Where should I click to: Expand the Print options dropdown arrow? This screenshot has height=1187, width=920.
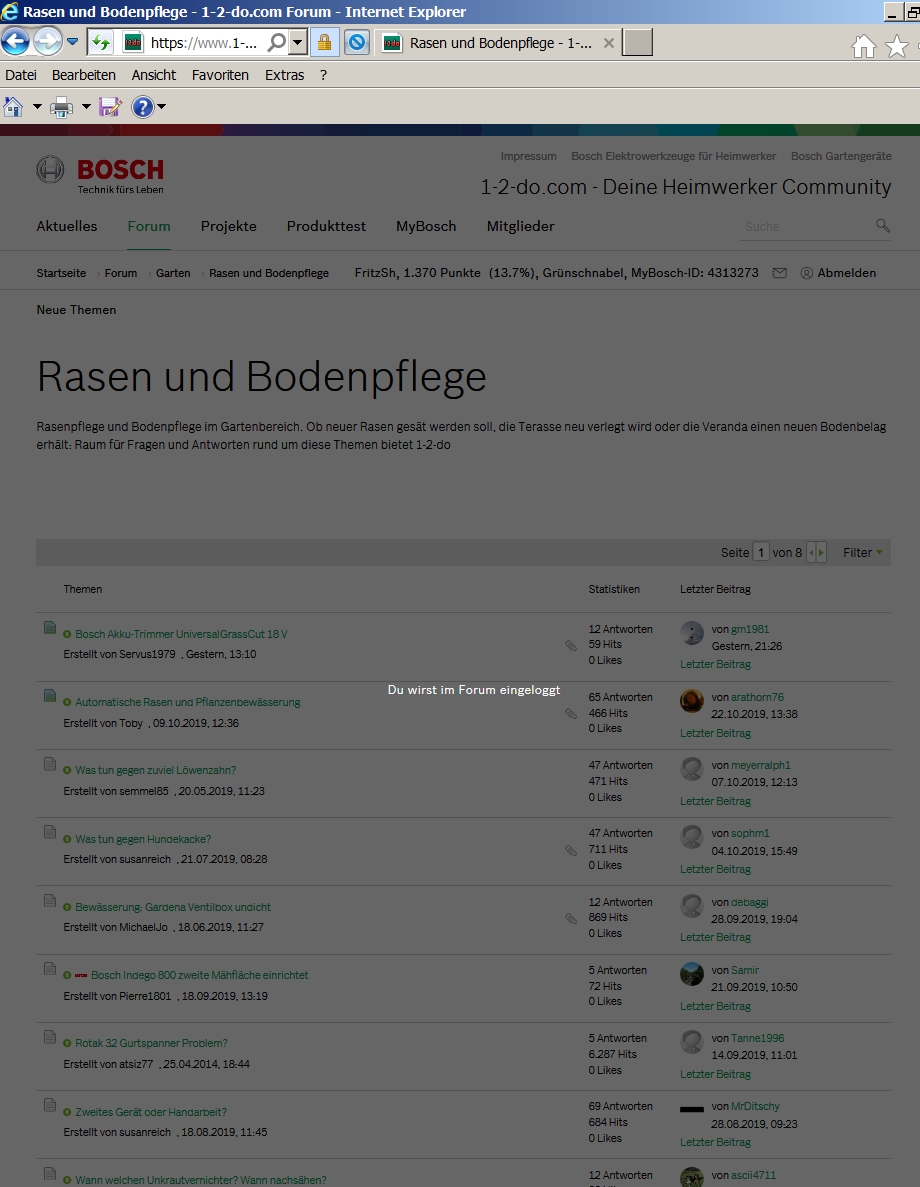(x=86, y=107)
